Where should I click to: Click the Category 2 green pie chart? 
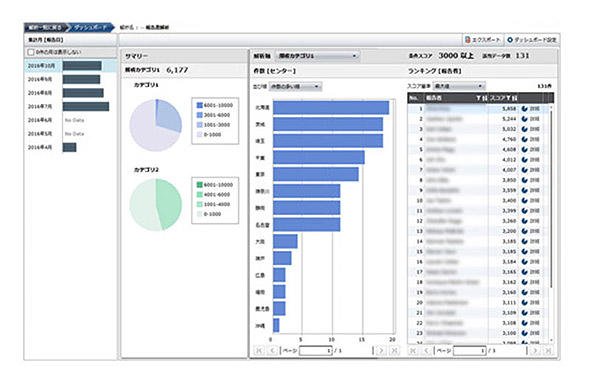click(x=156, y=205)
